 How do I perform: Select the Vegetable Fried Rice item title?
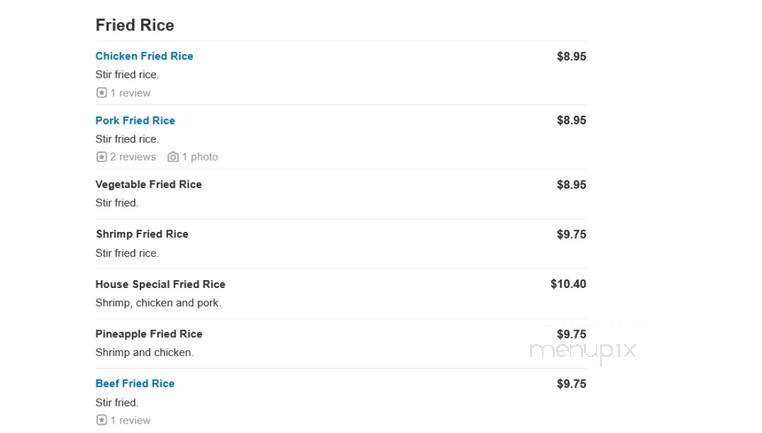pyautogui.click(x=148, y=185)
